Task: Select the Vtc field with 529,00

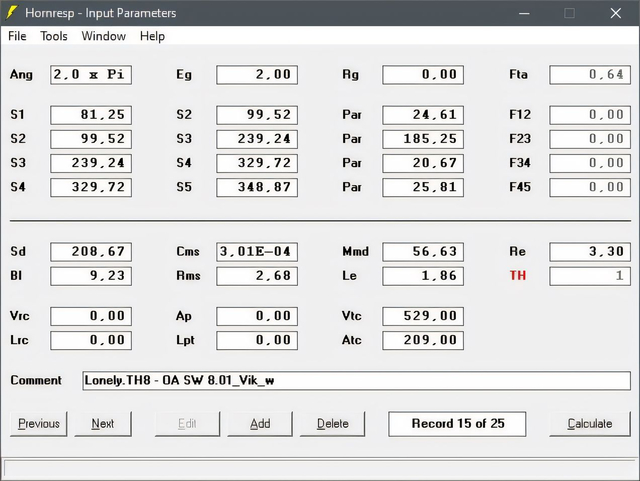Action: (x=423, y=316)
